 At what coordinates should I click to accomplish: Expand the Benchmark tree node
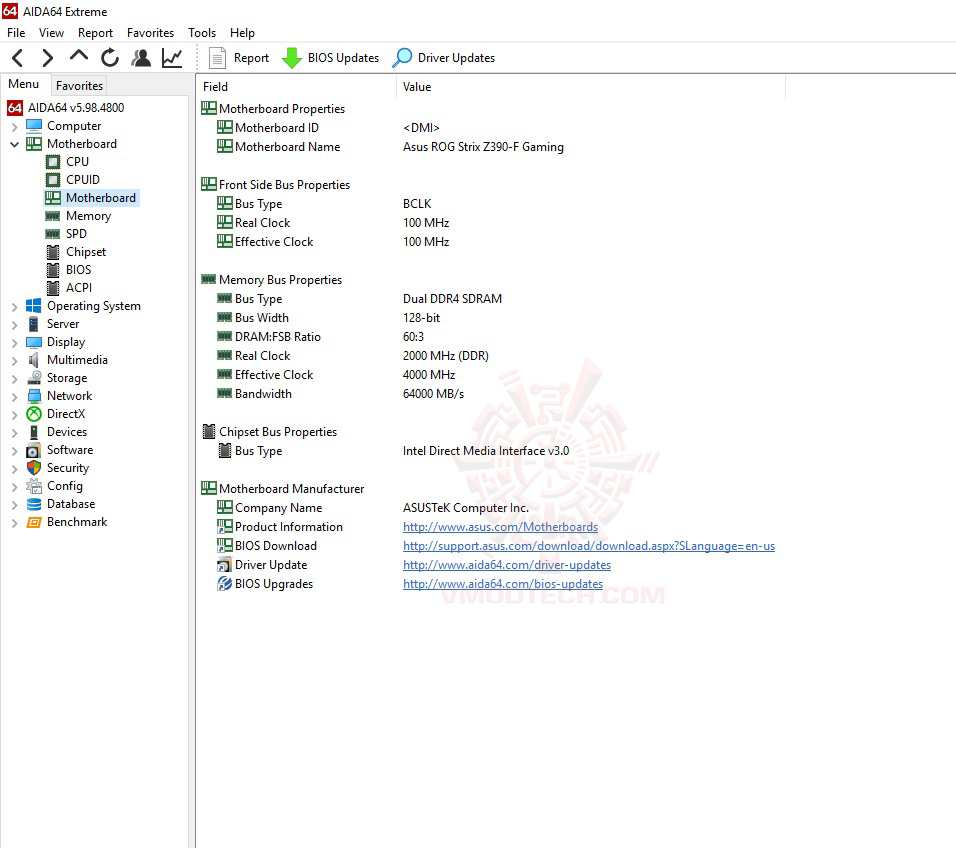[x=14, y=523]
